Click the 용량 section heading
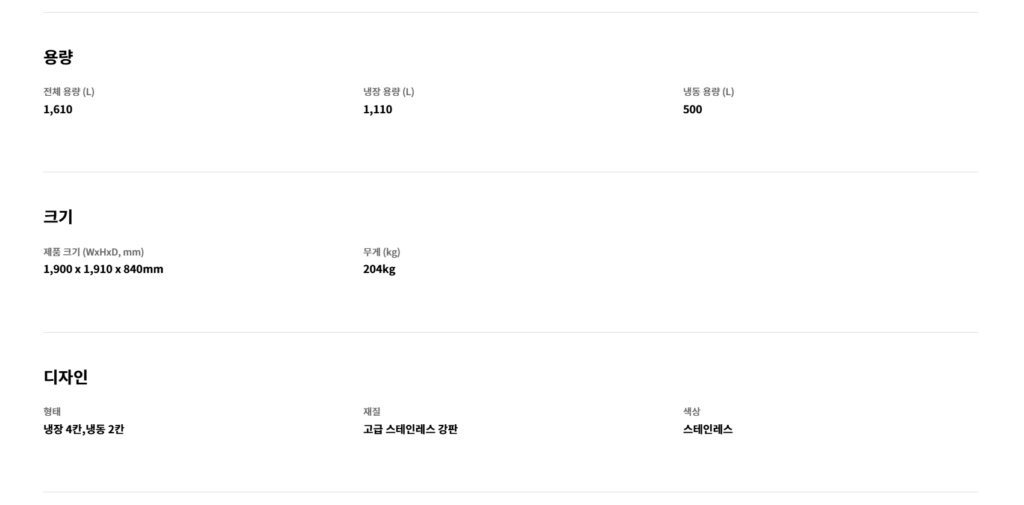This screenshot has width=1024, height=505. (x=58, y=57)
